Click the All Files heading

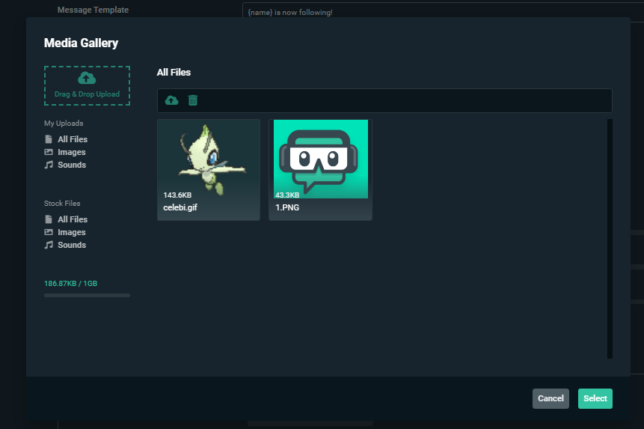(174, 72)
